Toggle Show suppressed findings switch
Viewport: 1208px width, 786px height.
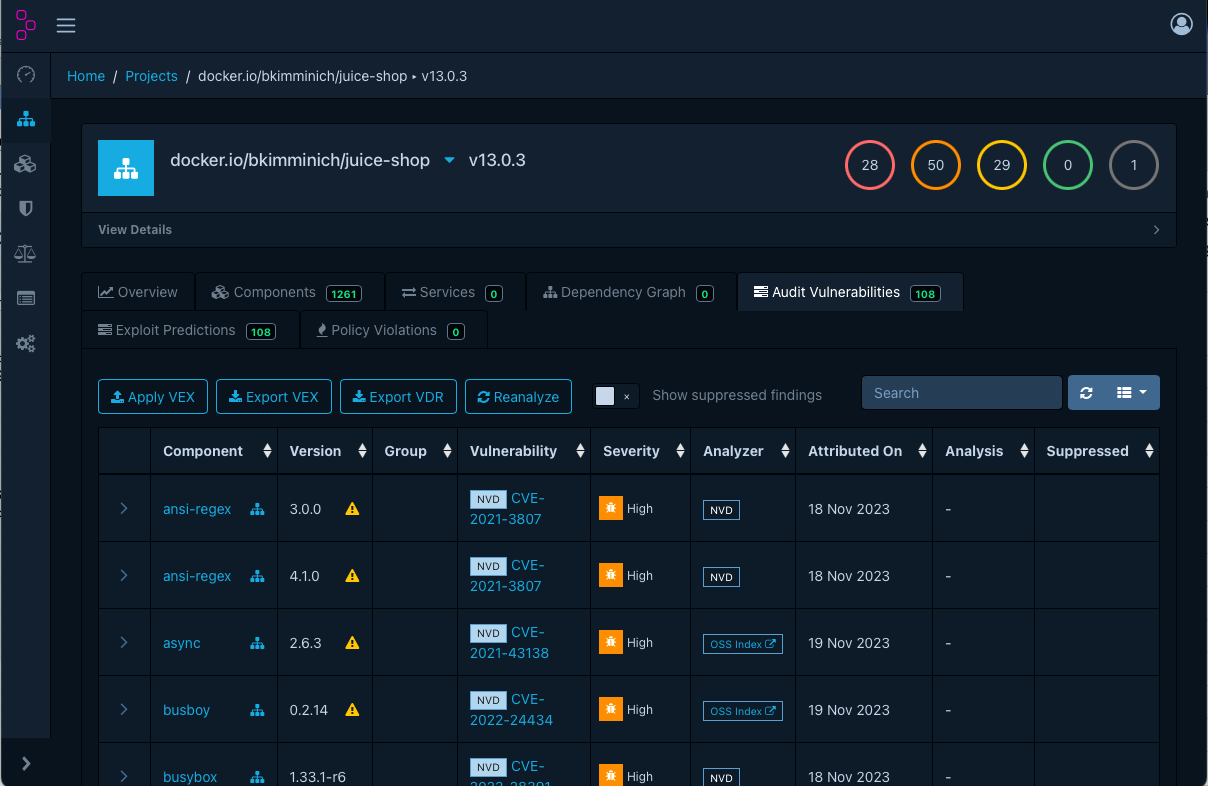(x=615, y=396)
